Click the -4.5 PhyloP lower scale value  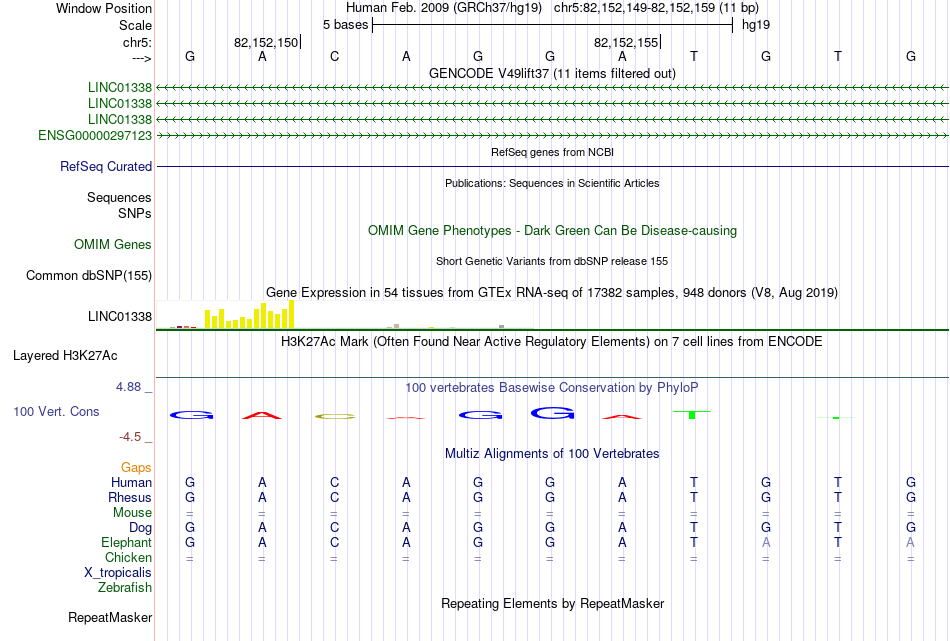[130, 437]
